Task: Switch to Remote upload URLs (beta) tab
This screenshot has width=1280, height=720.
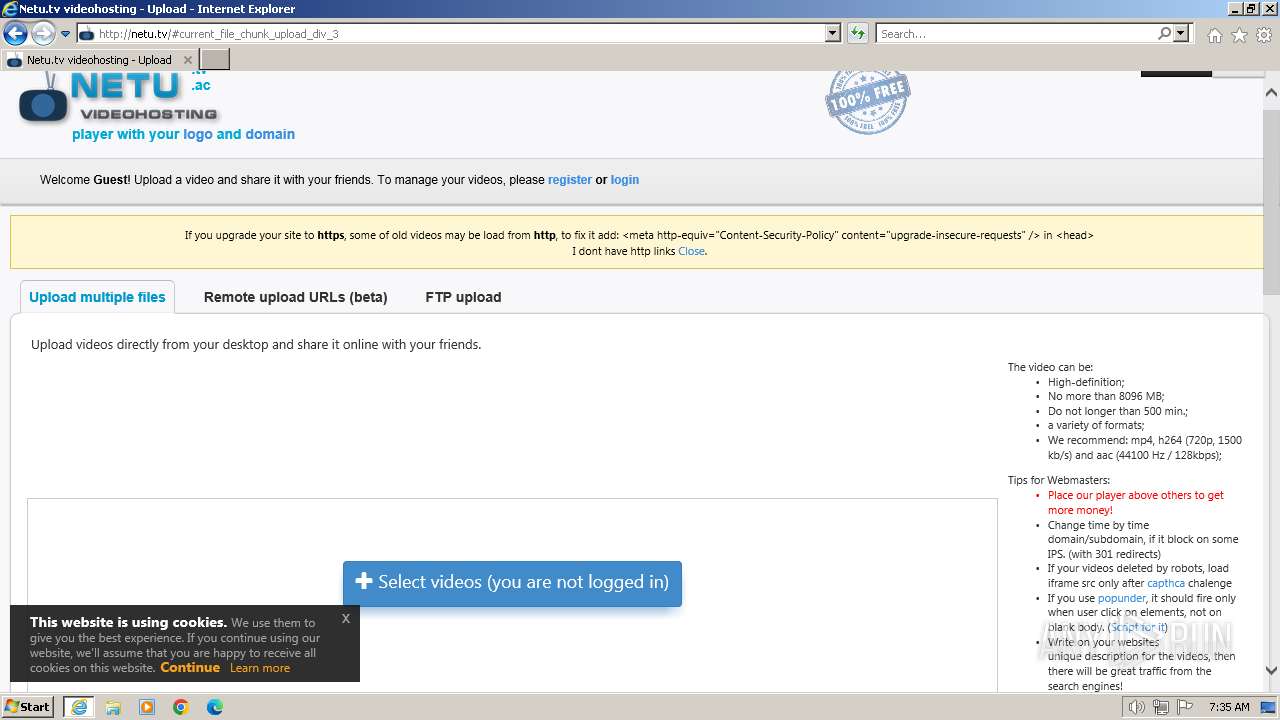Action: click(295, 297)
